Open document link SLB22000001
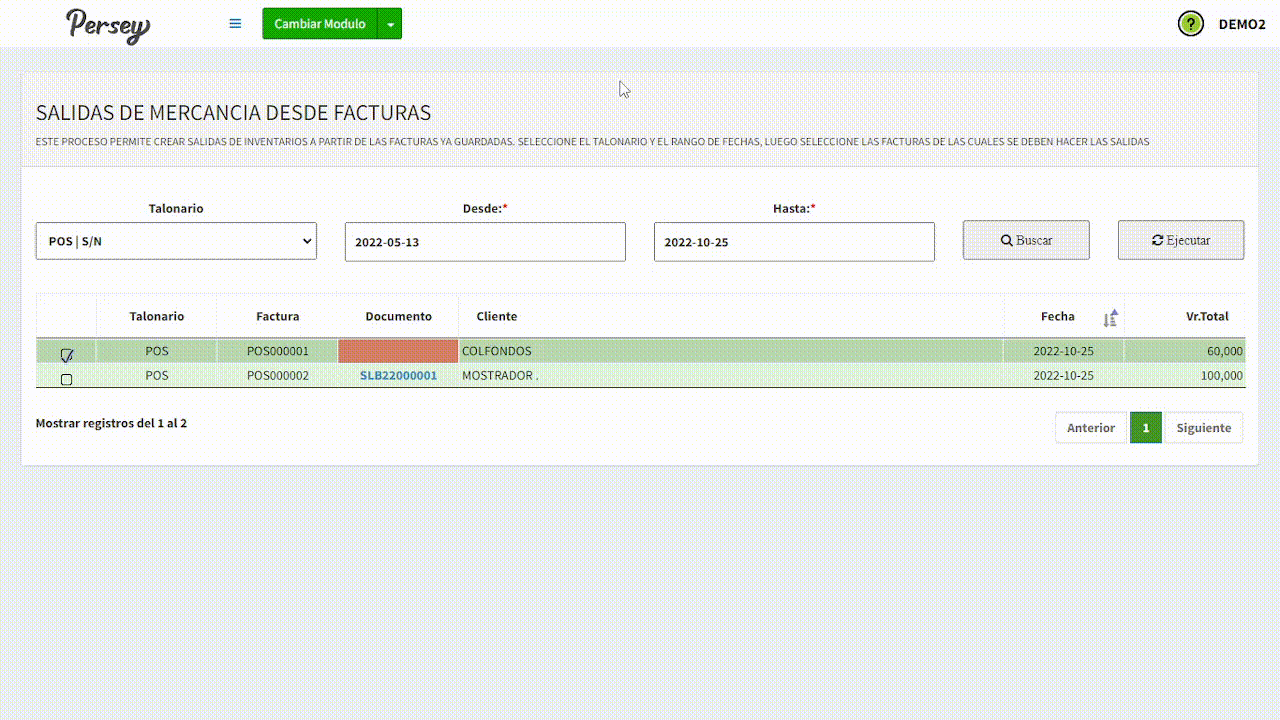Image resolution: width=1280 pixels, height=720 pixels. [x=398, y=376]
